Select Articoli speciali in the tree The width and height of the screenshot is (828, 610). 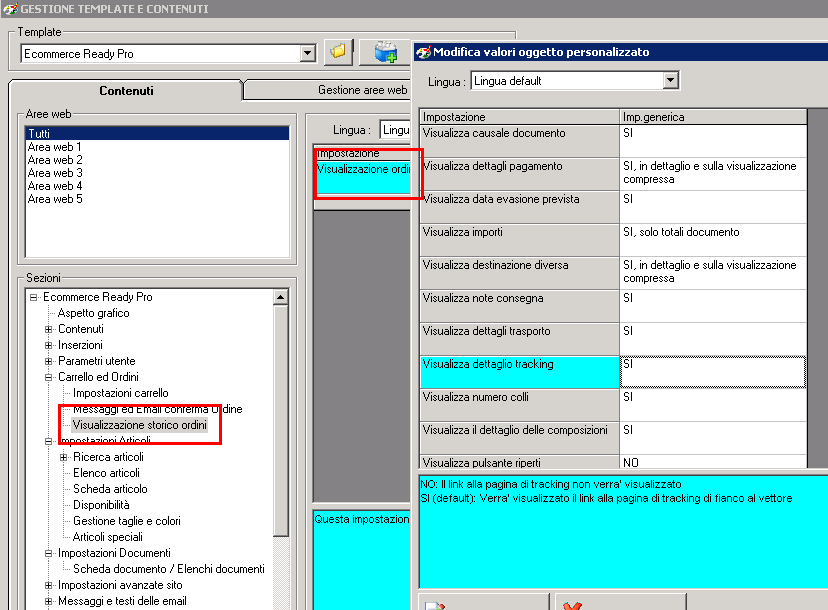[108, 537]
